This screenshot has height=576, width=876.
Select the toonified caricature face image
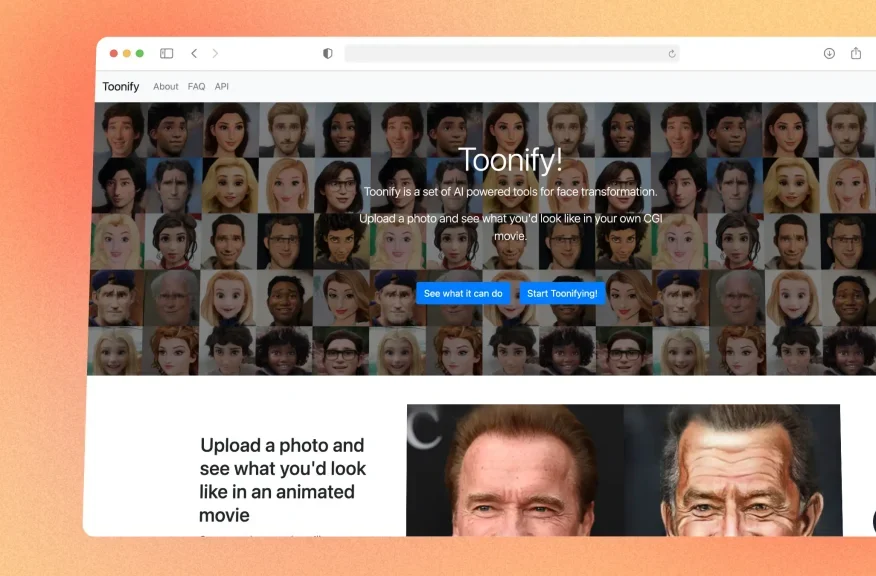[732, 470]
